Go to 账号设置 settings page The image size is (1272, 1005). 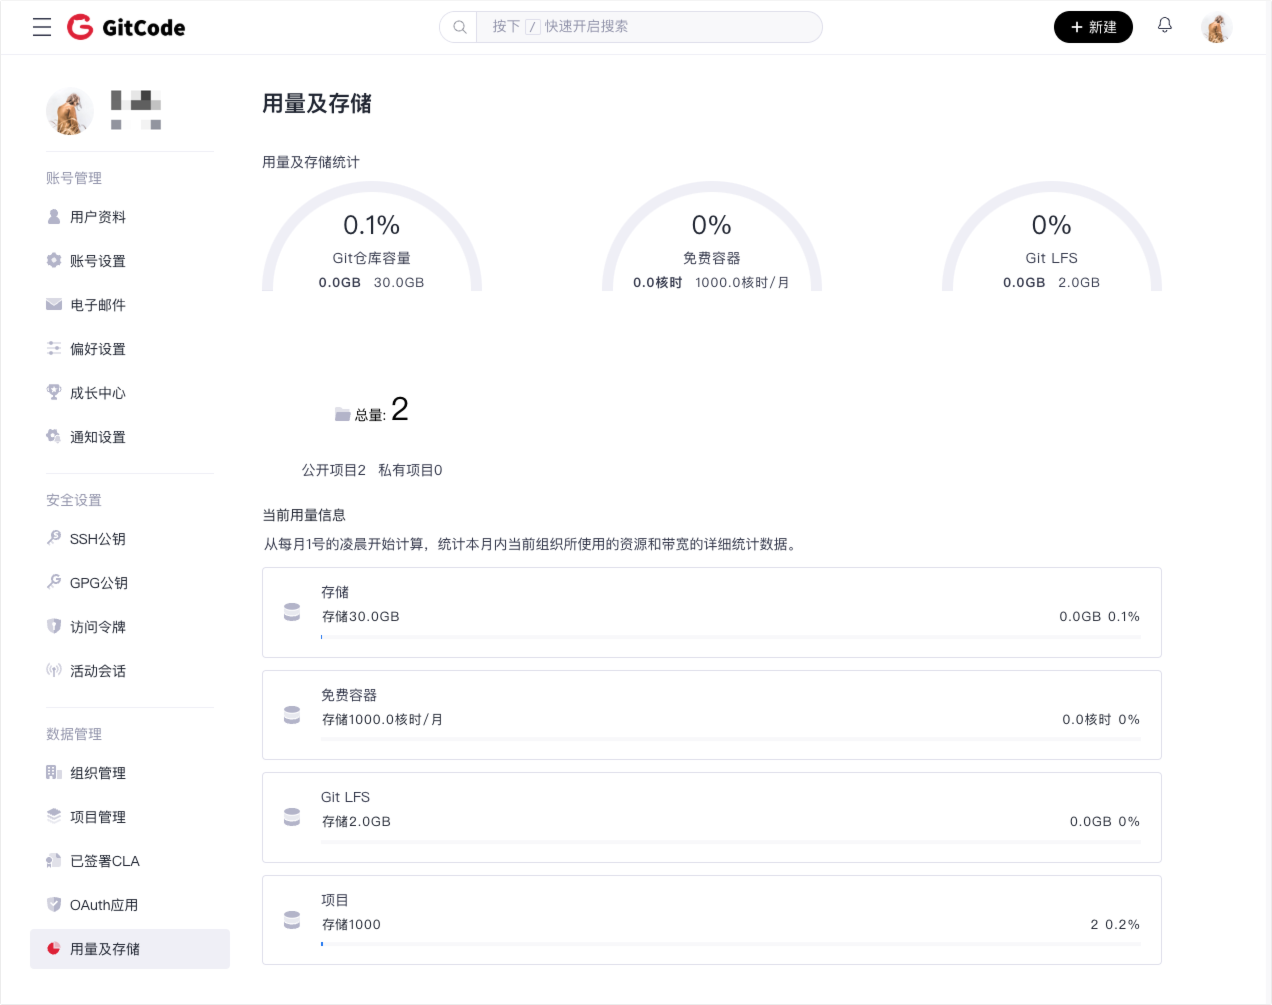point(97,261)
